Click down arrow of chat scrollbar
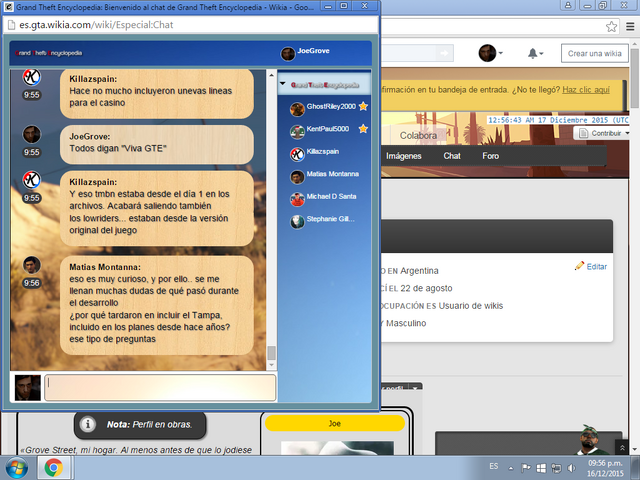 [x=271, y=365]
